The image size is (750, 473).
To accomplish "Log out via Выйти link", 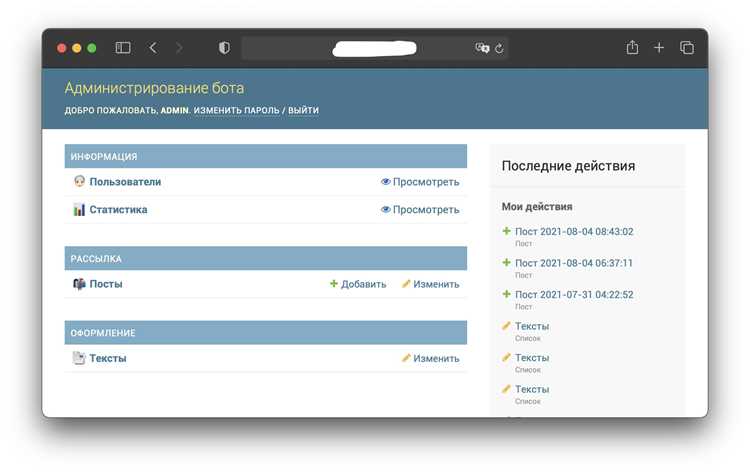I will tap(303, 110).
